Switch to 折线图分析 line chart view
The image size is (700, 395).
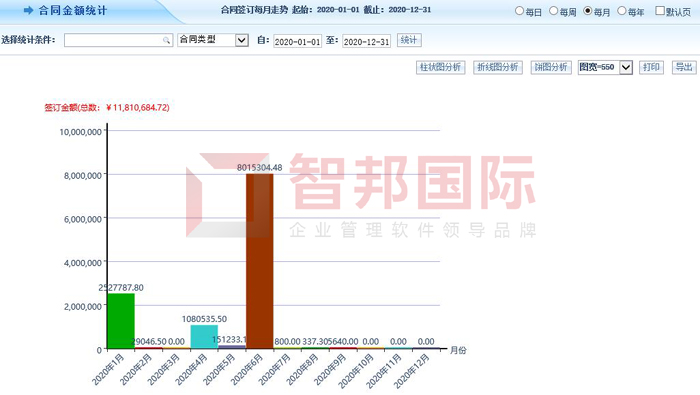click(498, 67)
